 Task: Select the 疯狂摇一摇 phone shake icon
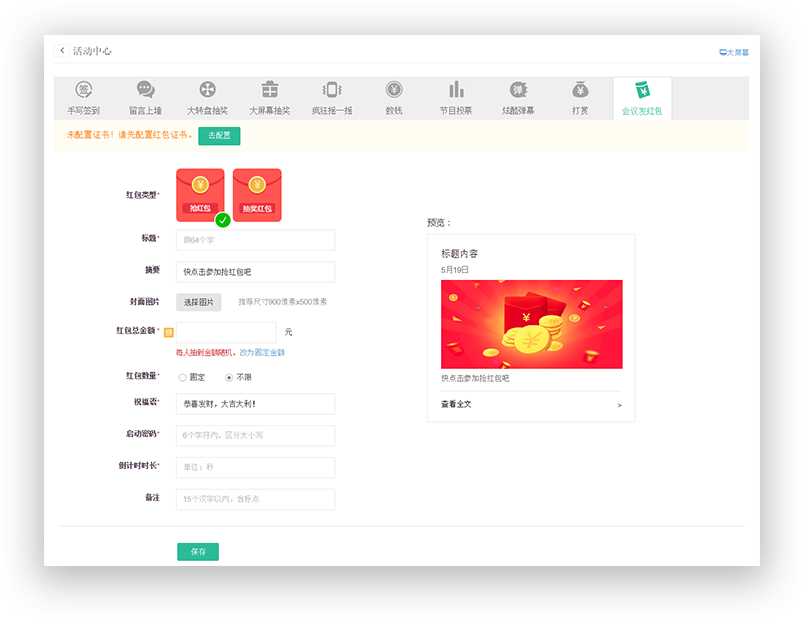pos(332,90)
